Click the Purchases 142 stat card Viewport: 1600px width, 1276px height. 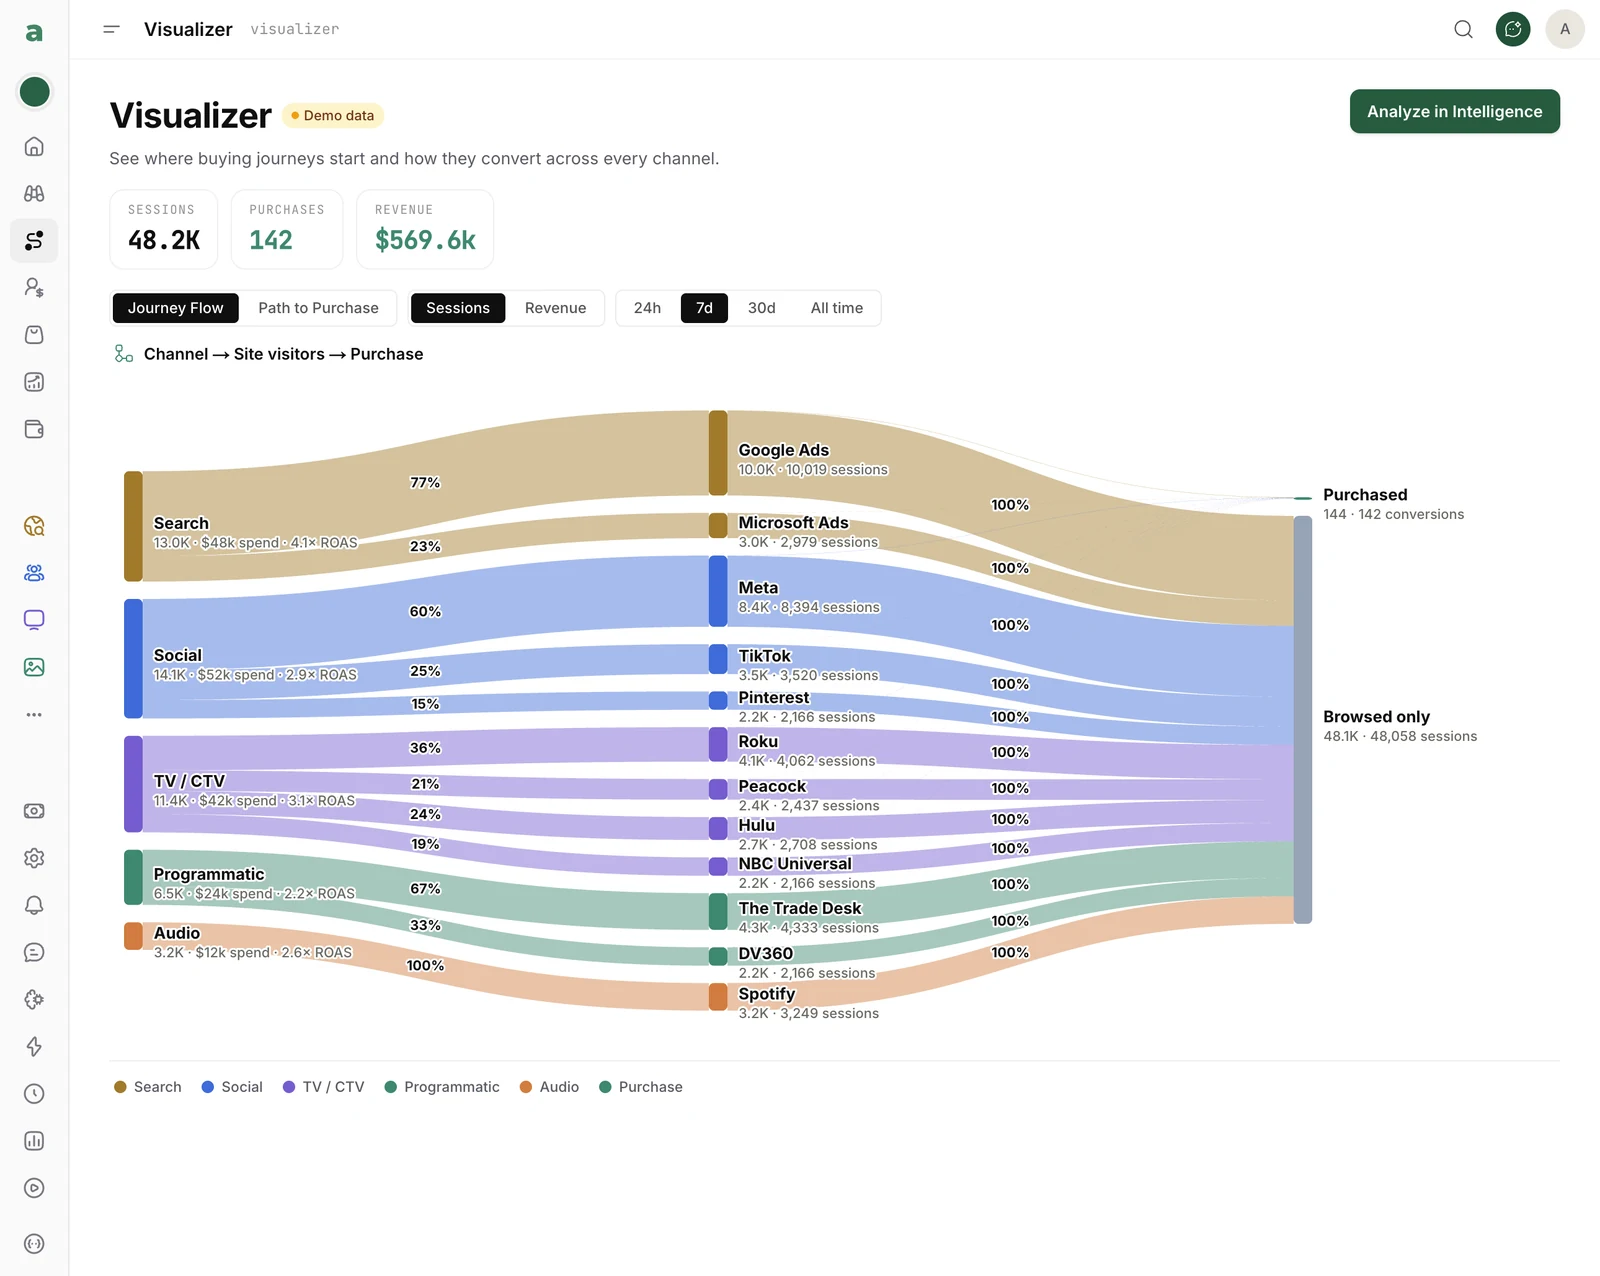pyautogui.click(x=287, y=229)
